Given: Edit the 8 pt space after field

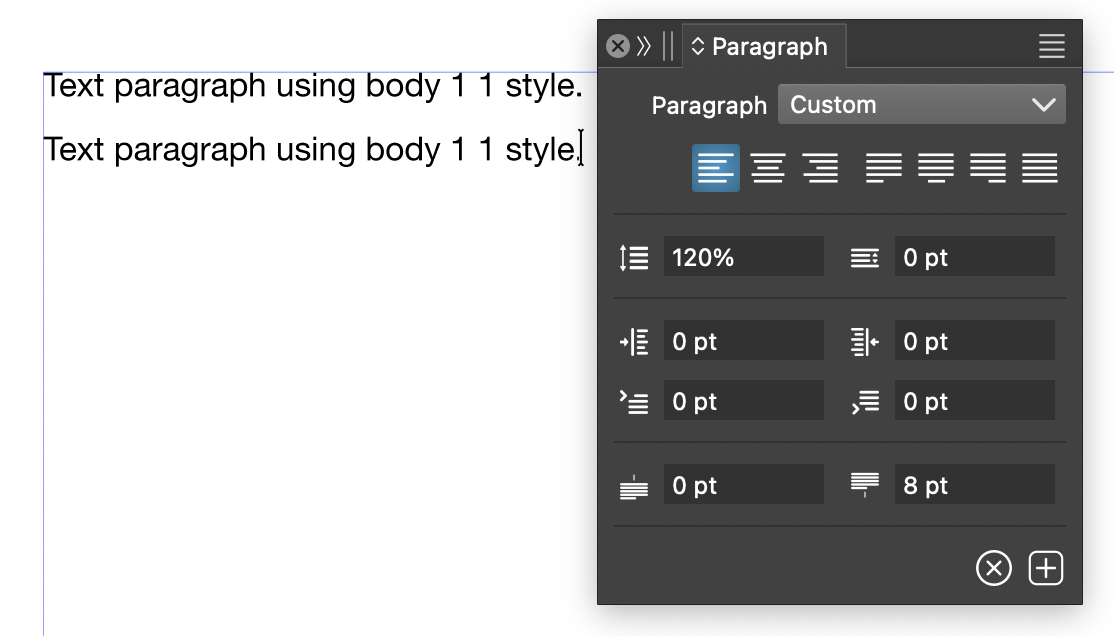Looking at the screenshot, I should pyautogui.click(x=974, y=486).
